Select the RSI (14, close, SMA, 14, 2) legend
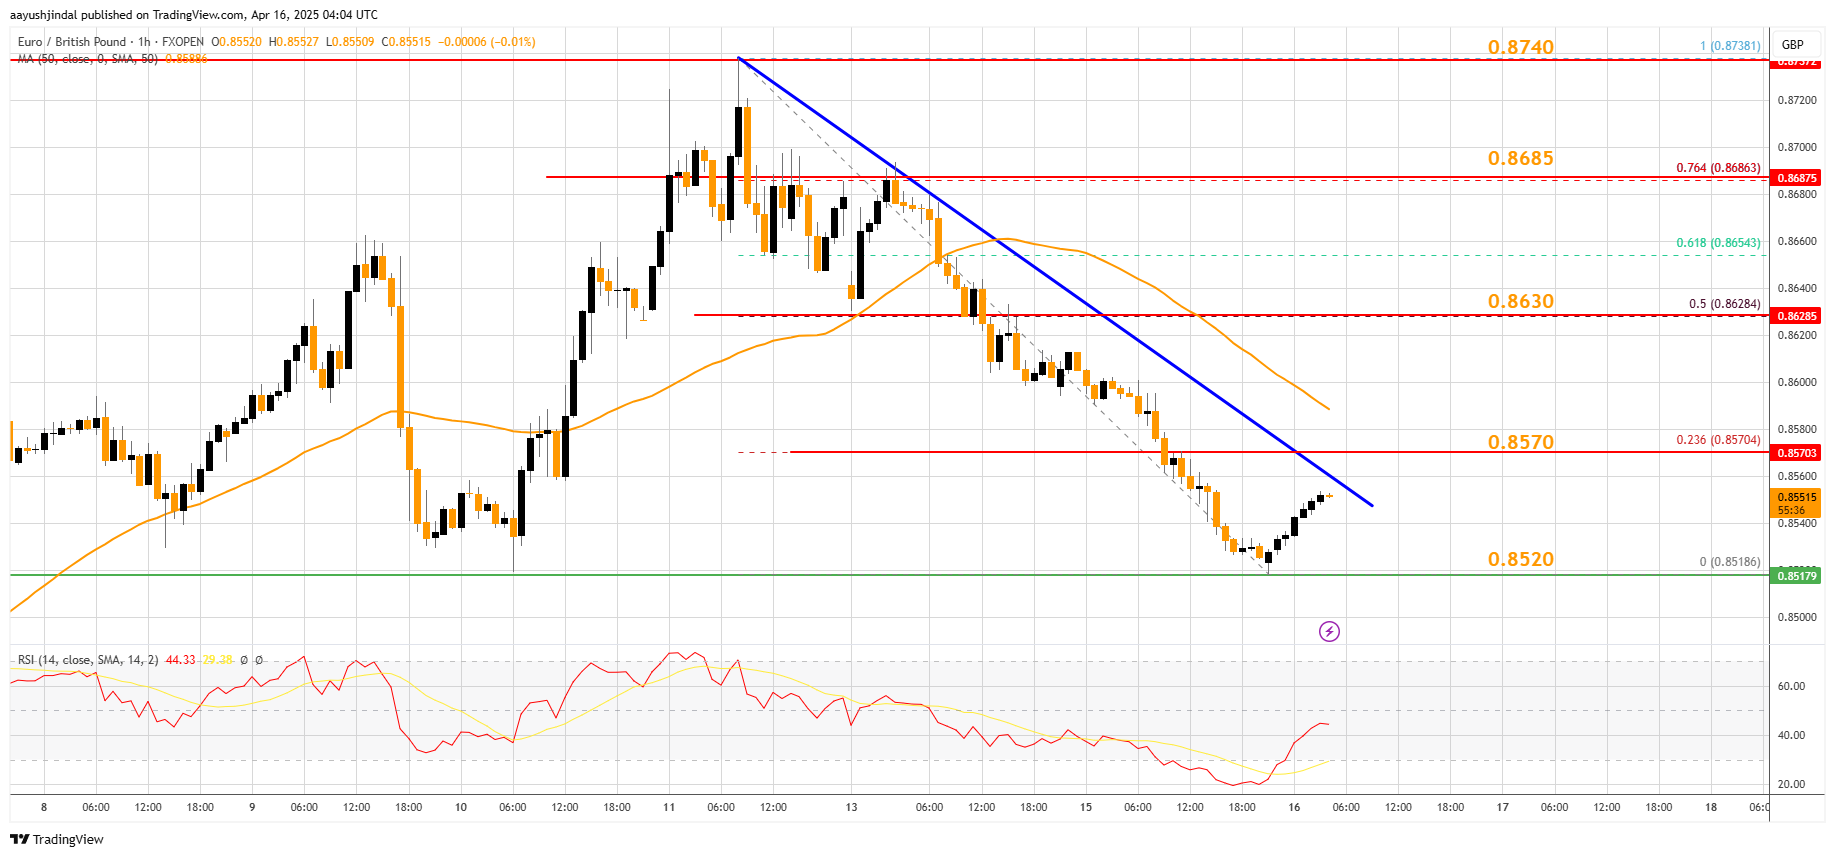Screen dimensions: 1835x857 pyautogui.click(x=88, y=660)
